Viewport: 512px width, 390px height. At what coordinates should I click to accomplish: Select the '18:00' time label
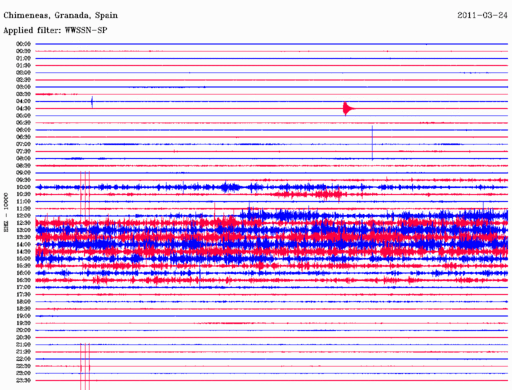click(x=23, y=302)
